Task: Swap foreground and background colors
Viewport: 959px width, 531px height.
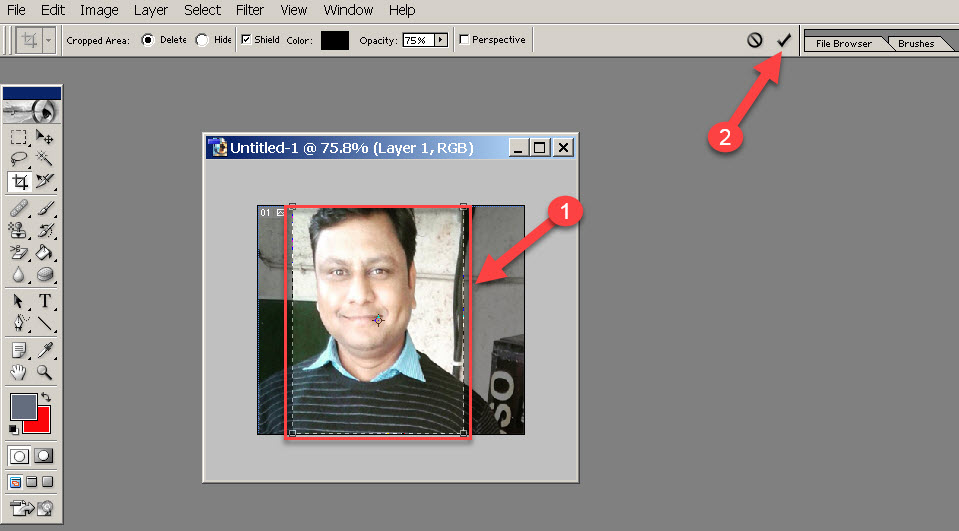Action: pos(46,397)
